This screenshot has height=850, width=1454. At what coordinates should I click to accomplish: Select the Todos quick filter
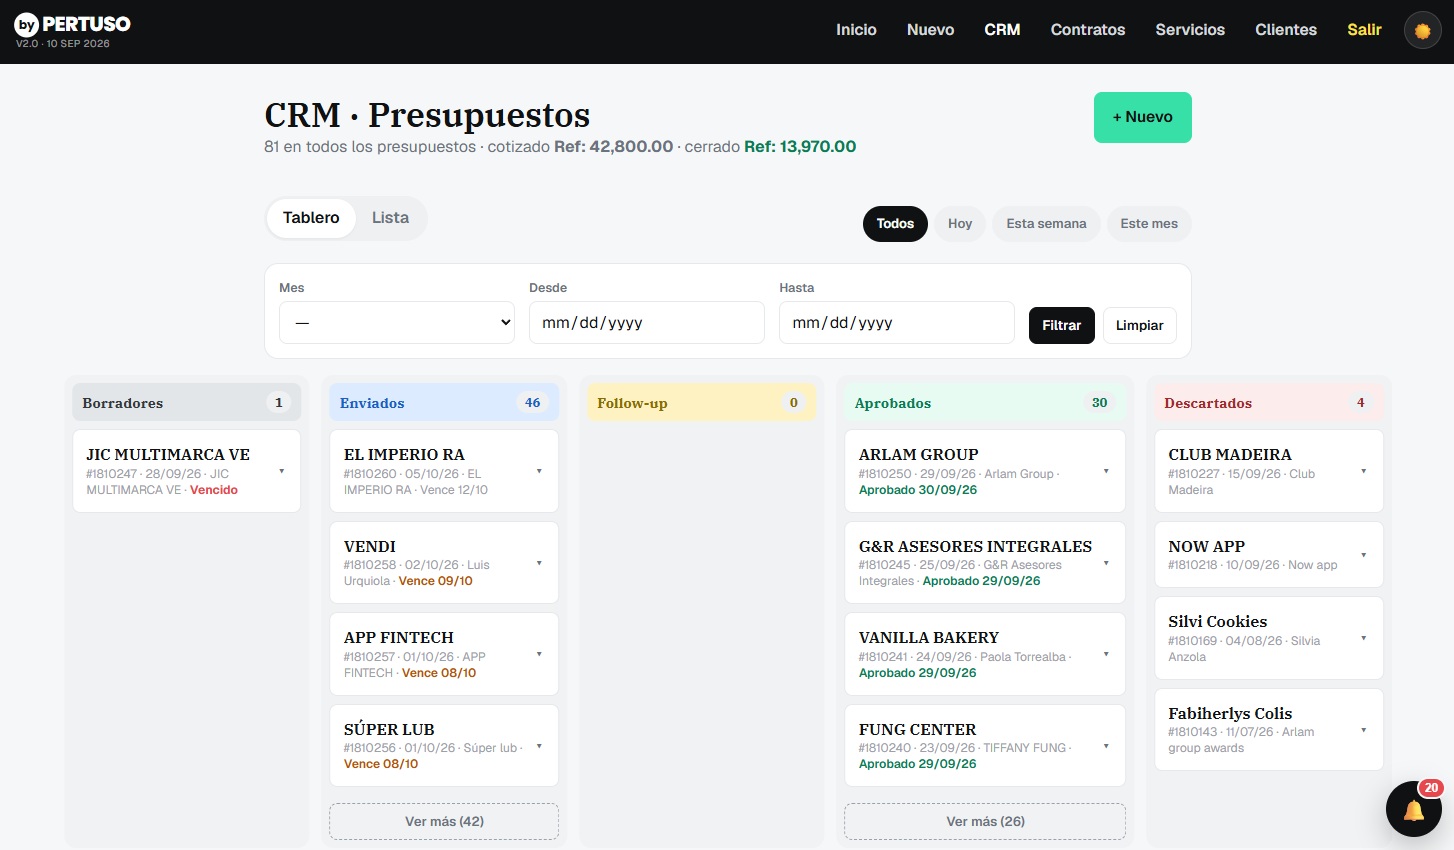pyautogui.click(x=895, y=224)
